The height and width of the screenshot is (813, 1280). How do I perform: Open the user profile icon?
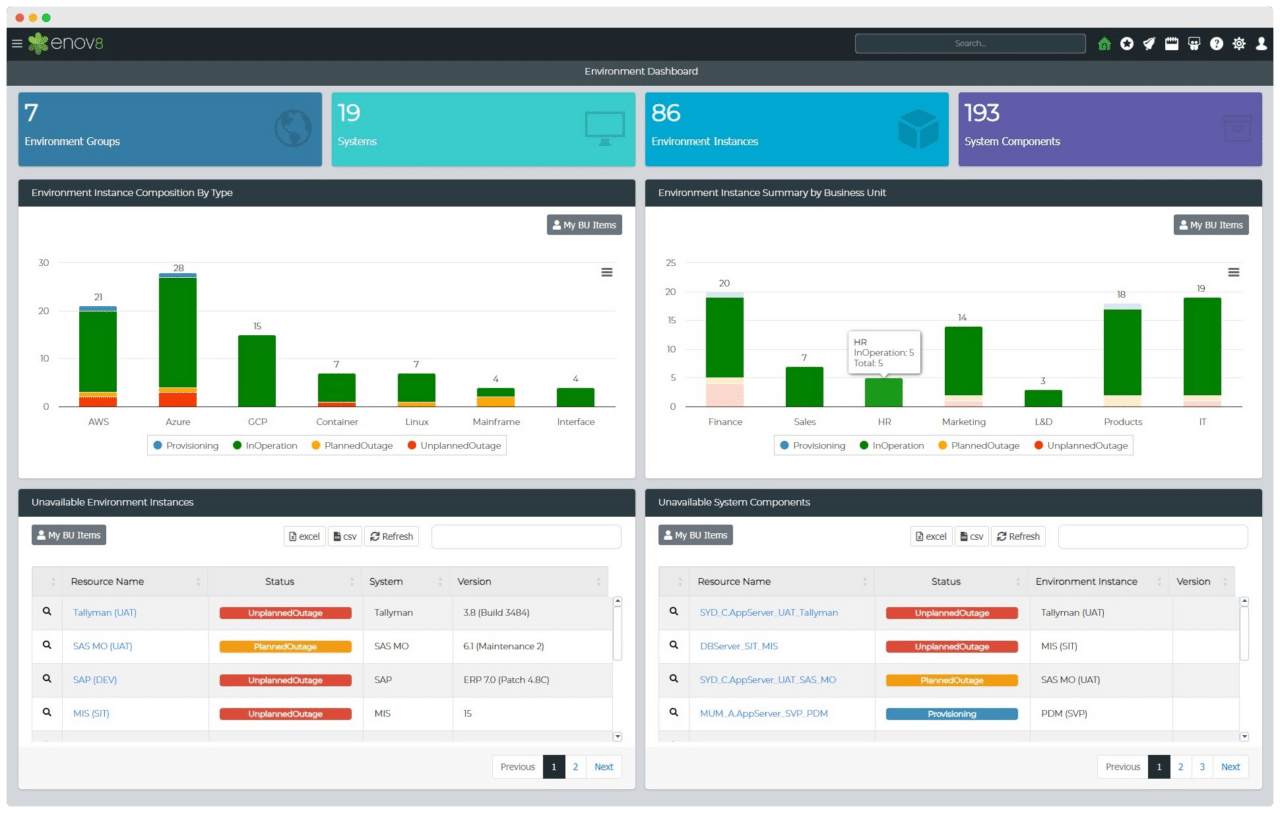pyautogui.click(x=1261, y=43)
